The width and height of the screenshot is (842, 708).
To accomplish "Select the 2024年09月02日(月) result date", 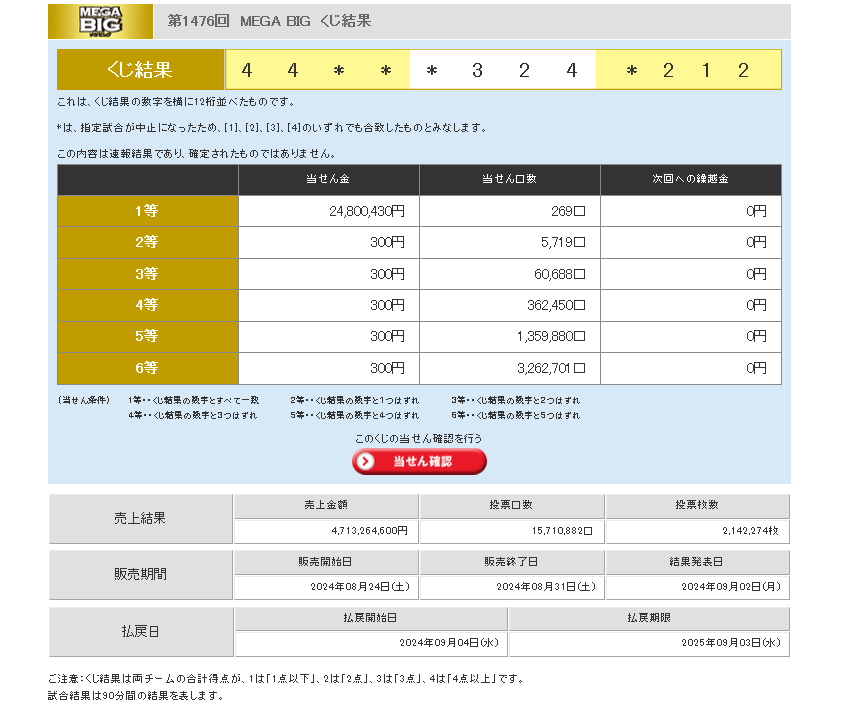I will pyautogui.click(x=731, y=587).
